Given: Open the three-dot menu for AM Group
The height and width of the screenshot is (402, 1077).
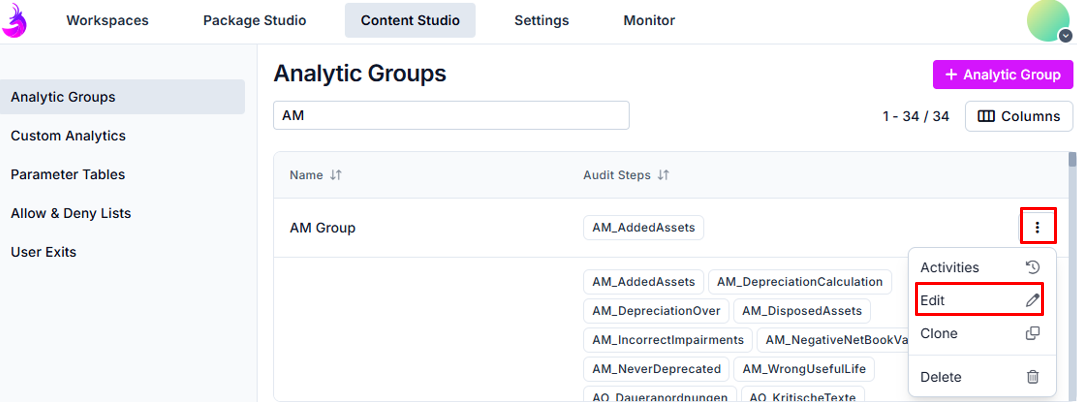Looking at the screenshot, I should coord(1037,228).
